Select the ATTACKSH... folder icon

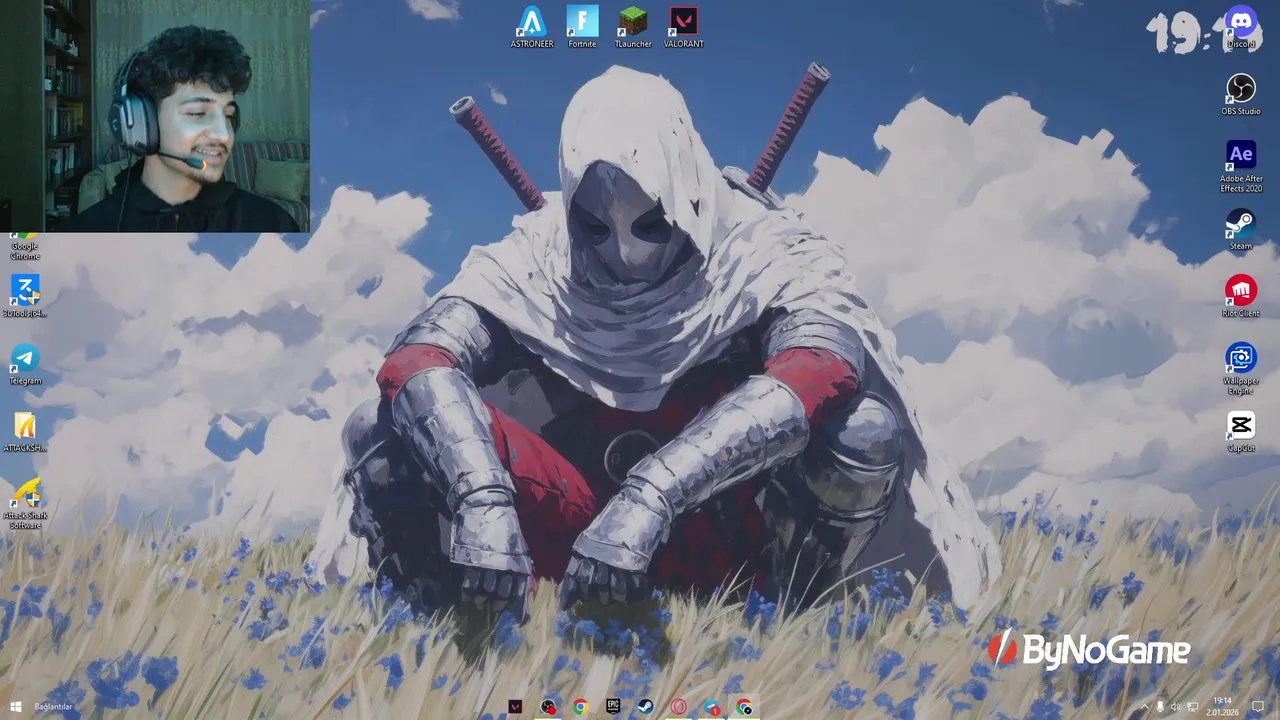tap(25, 431)
